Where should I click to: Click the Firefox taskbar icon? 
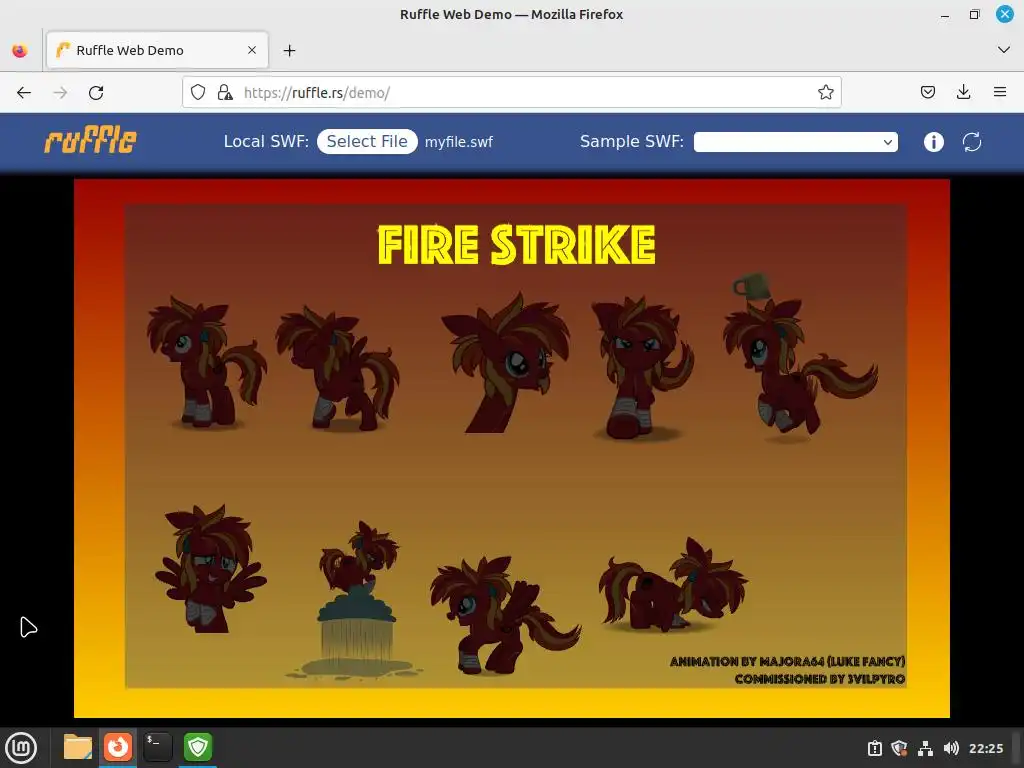coord(118,747)
